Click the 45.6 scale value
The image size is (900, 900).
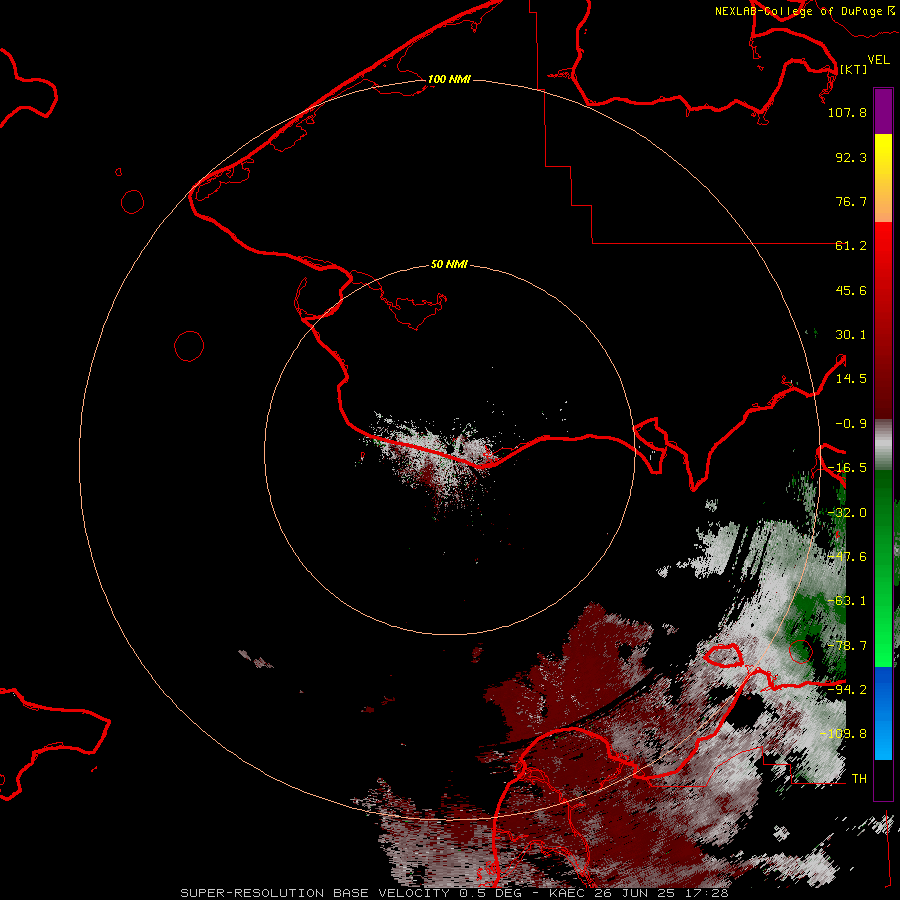(x=851, y=290)
